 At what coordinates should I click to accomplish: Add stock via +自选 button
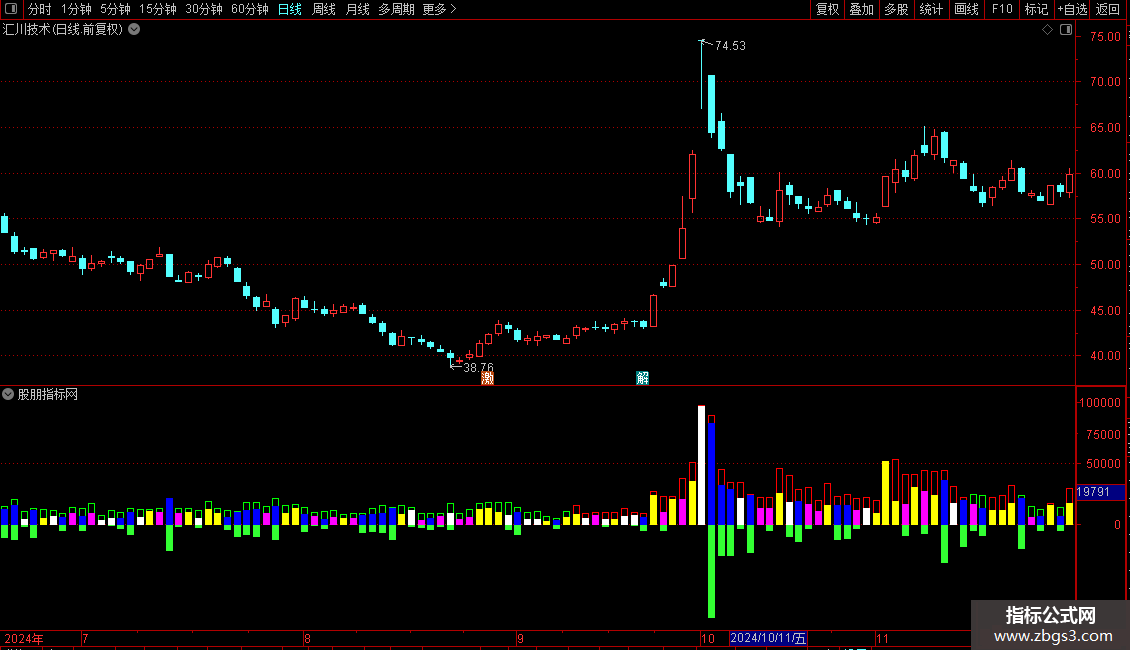[1072, 9]
